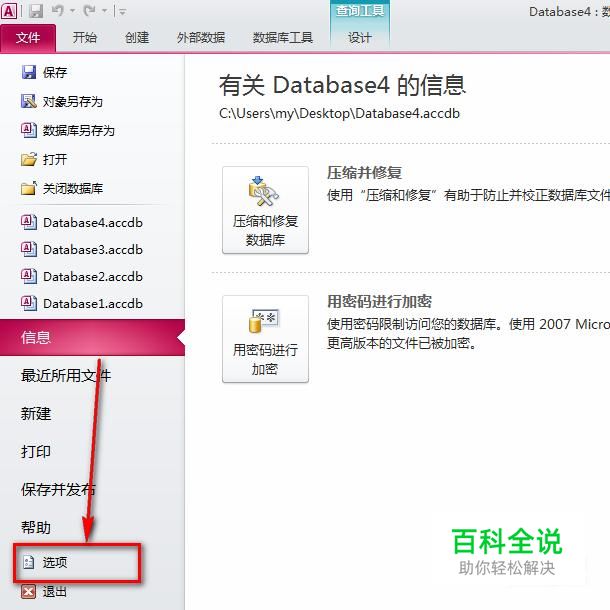Click the 用密码进行加密 button
Screen dimensions: 610x610
click(265, 339)
